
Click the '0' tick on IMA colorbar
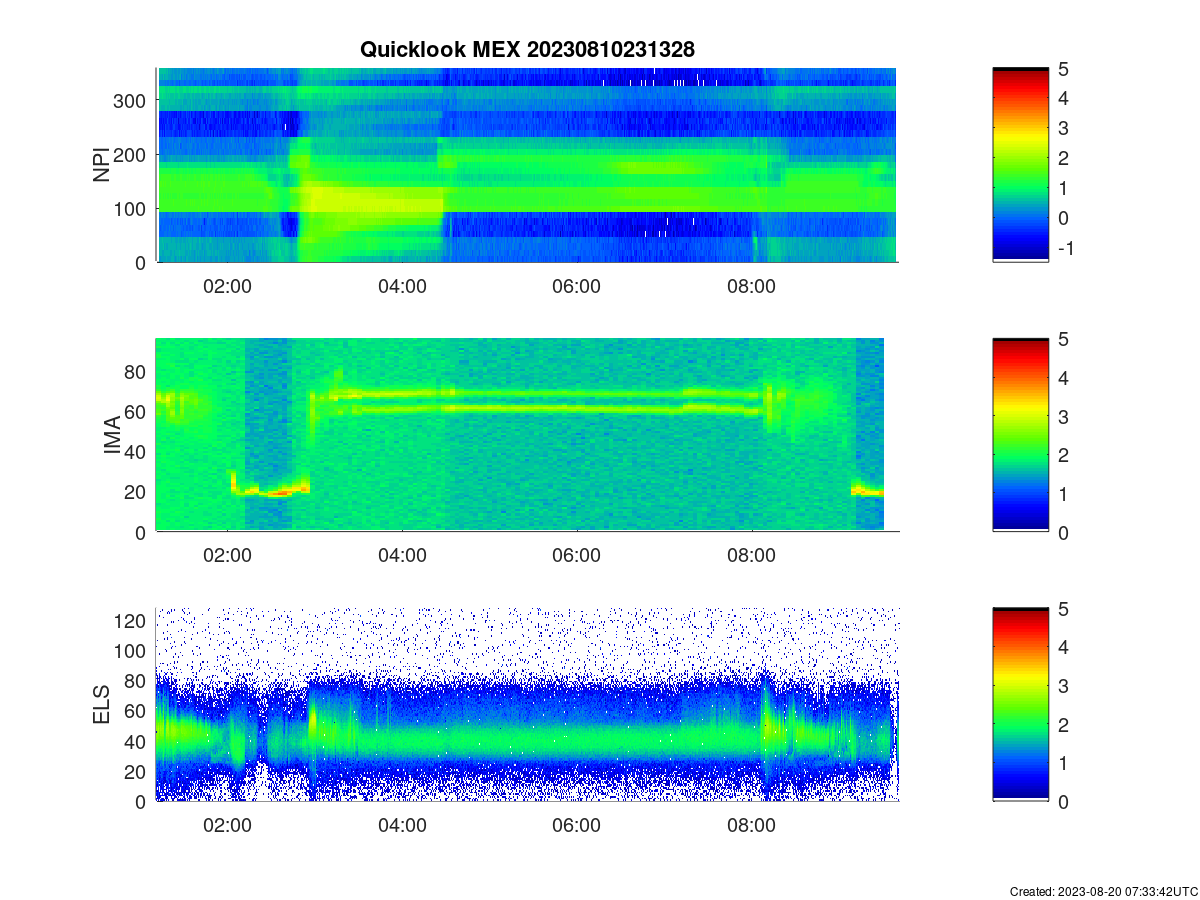(x=1063, y=532)
